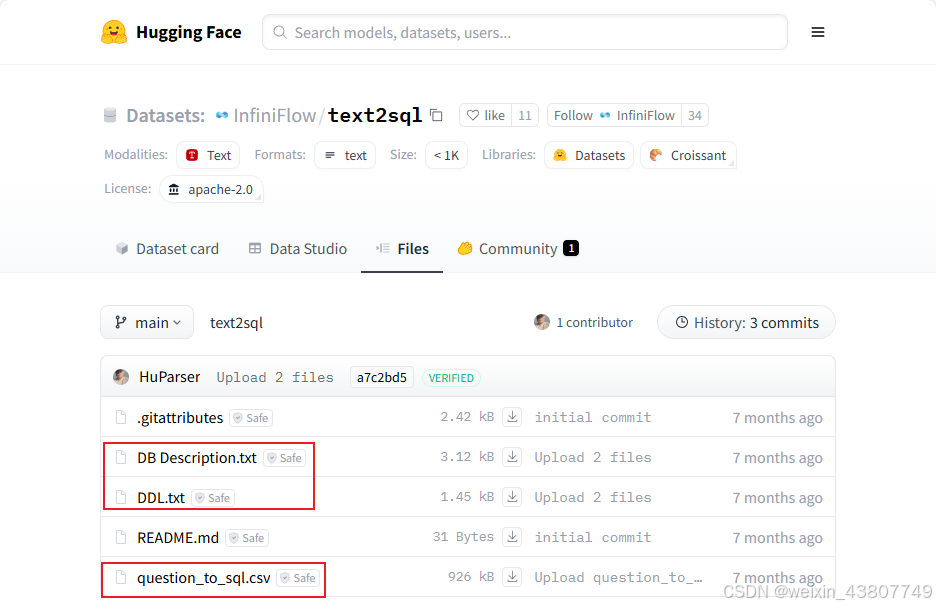Click the apache-2.0 license tag

pos(211,189)
